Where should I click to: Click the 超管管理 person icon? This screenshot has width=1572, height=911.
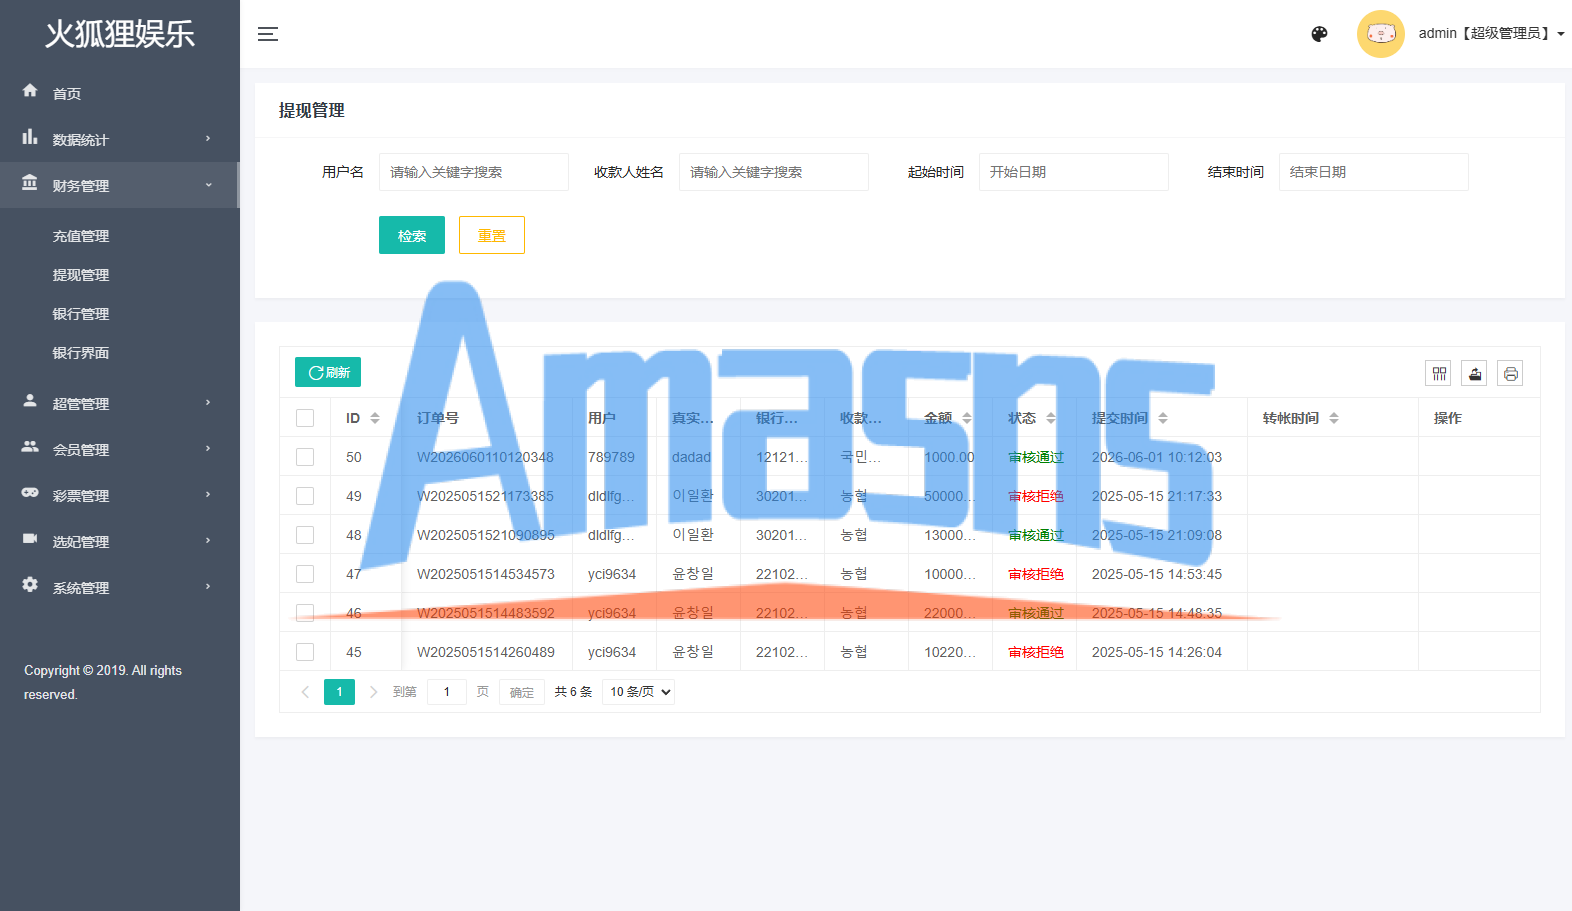click(x=30, y=401)
